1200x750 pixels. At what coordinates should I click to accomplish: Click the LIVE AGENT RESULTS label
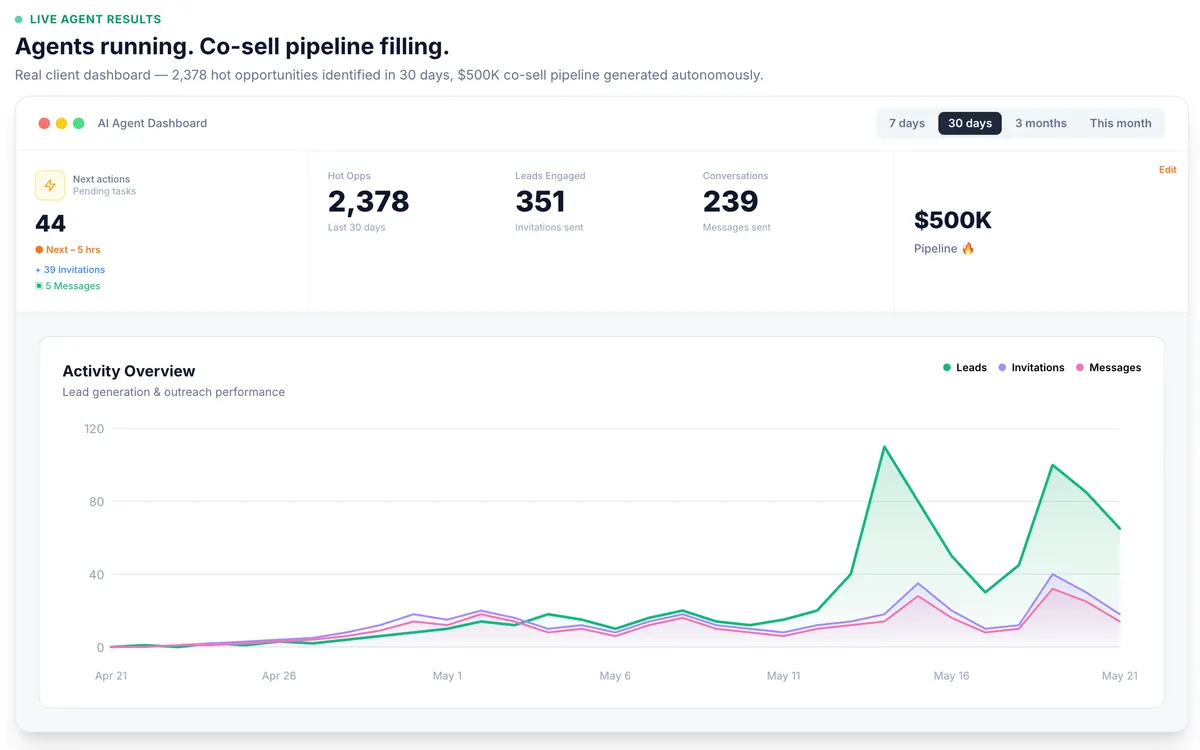95,19
